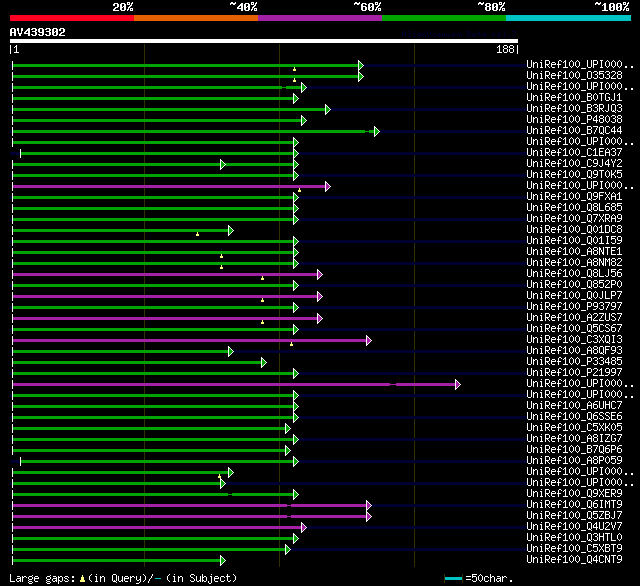Click the green alignment bar for Q4CNT9
Viewport: 640px width, 586px height.
(x=117, y=561)
